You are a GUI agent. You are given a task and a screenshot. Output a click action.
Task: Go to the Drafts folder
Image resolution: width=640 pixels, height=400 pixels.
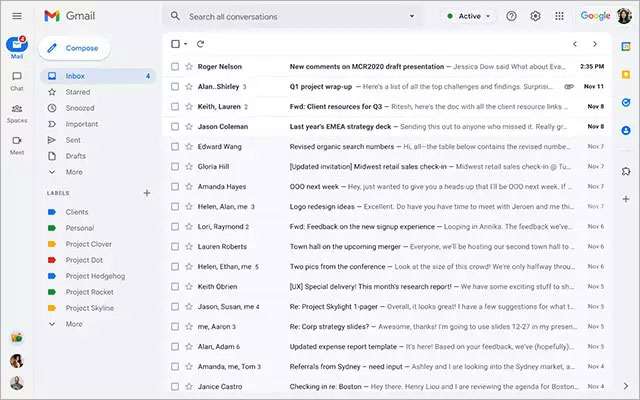pyautogui.click(x=76, y=156)
